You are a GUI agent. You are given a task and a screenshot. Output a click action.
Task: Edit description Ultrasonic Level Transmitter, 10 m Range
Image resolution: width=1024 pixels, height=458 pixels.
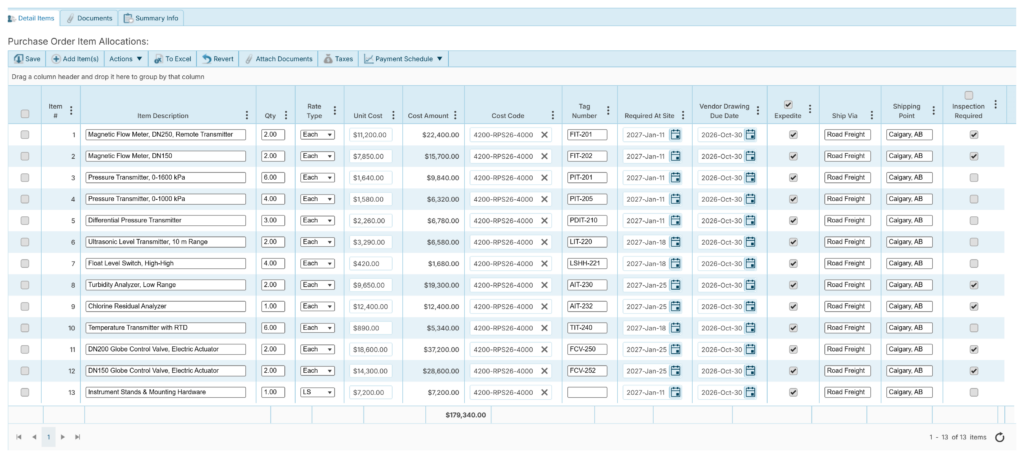click(165, 242)
